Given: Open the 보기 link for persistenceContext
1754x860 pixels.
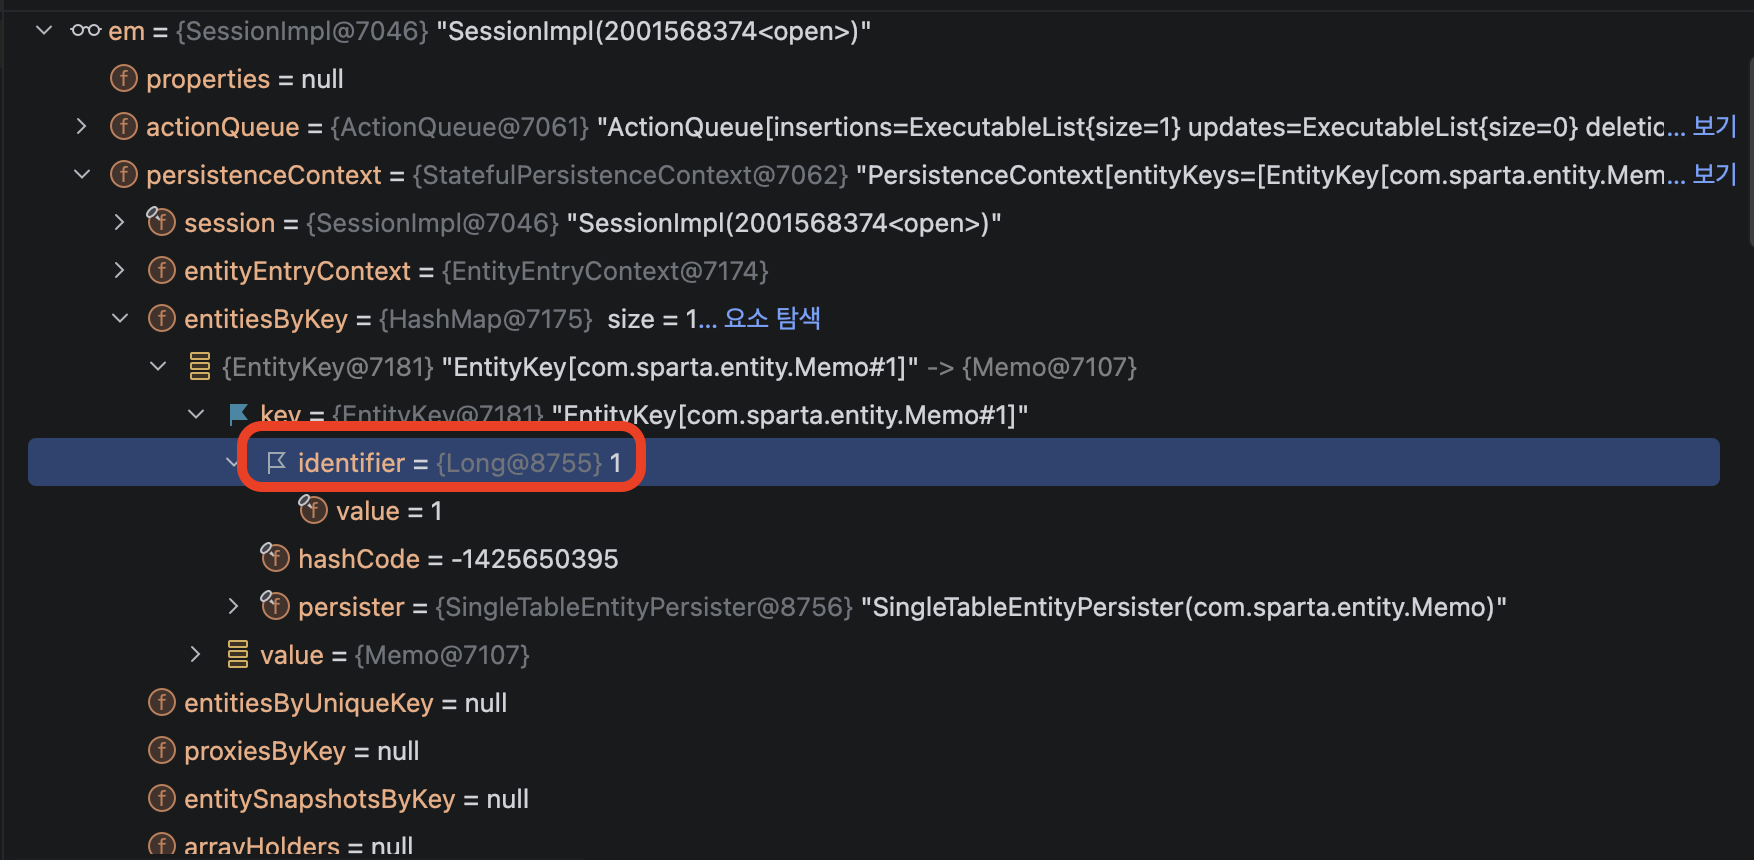Looking at the screenshot, I should pyautogui.click(x=1714, y=175).
